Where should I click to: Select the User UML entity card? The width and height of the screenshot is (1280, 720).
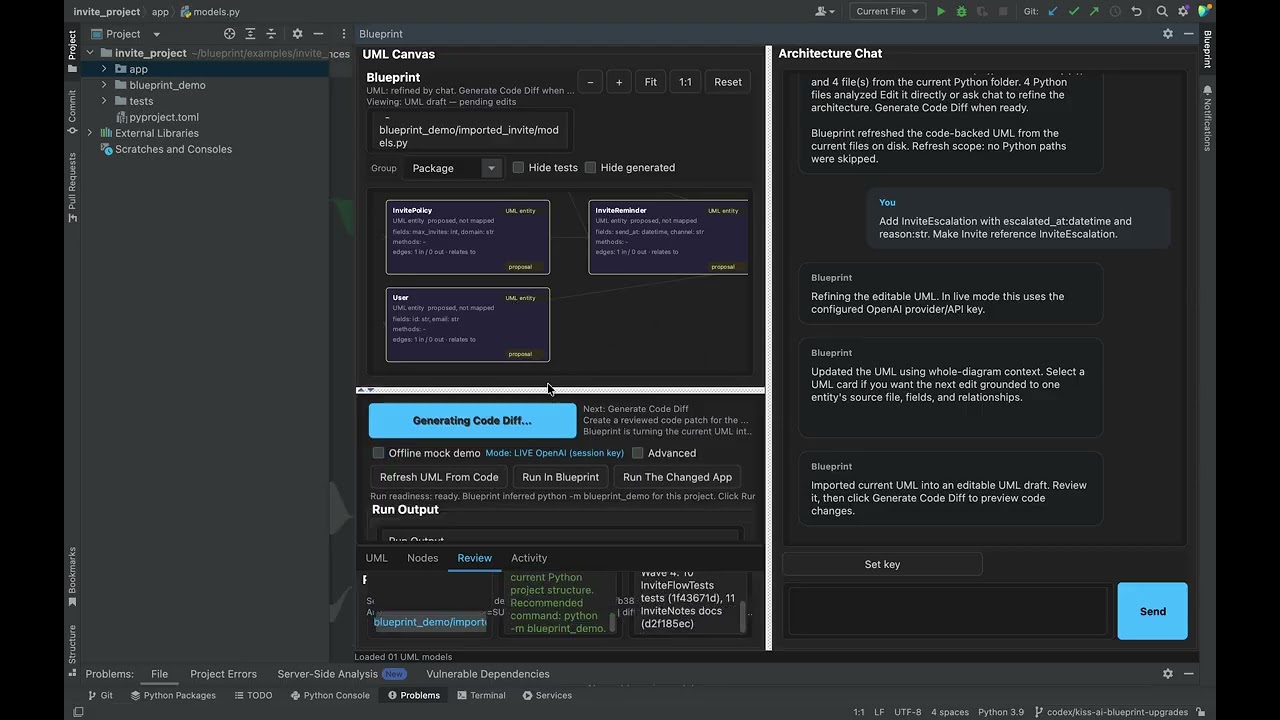pos(468,325)
